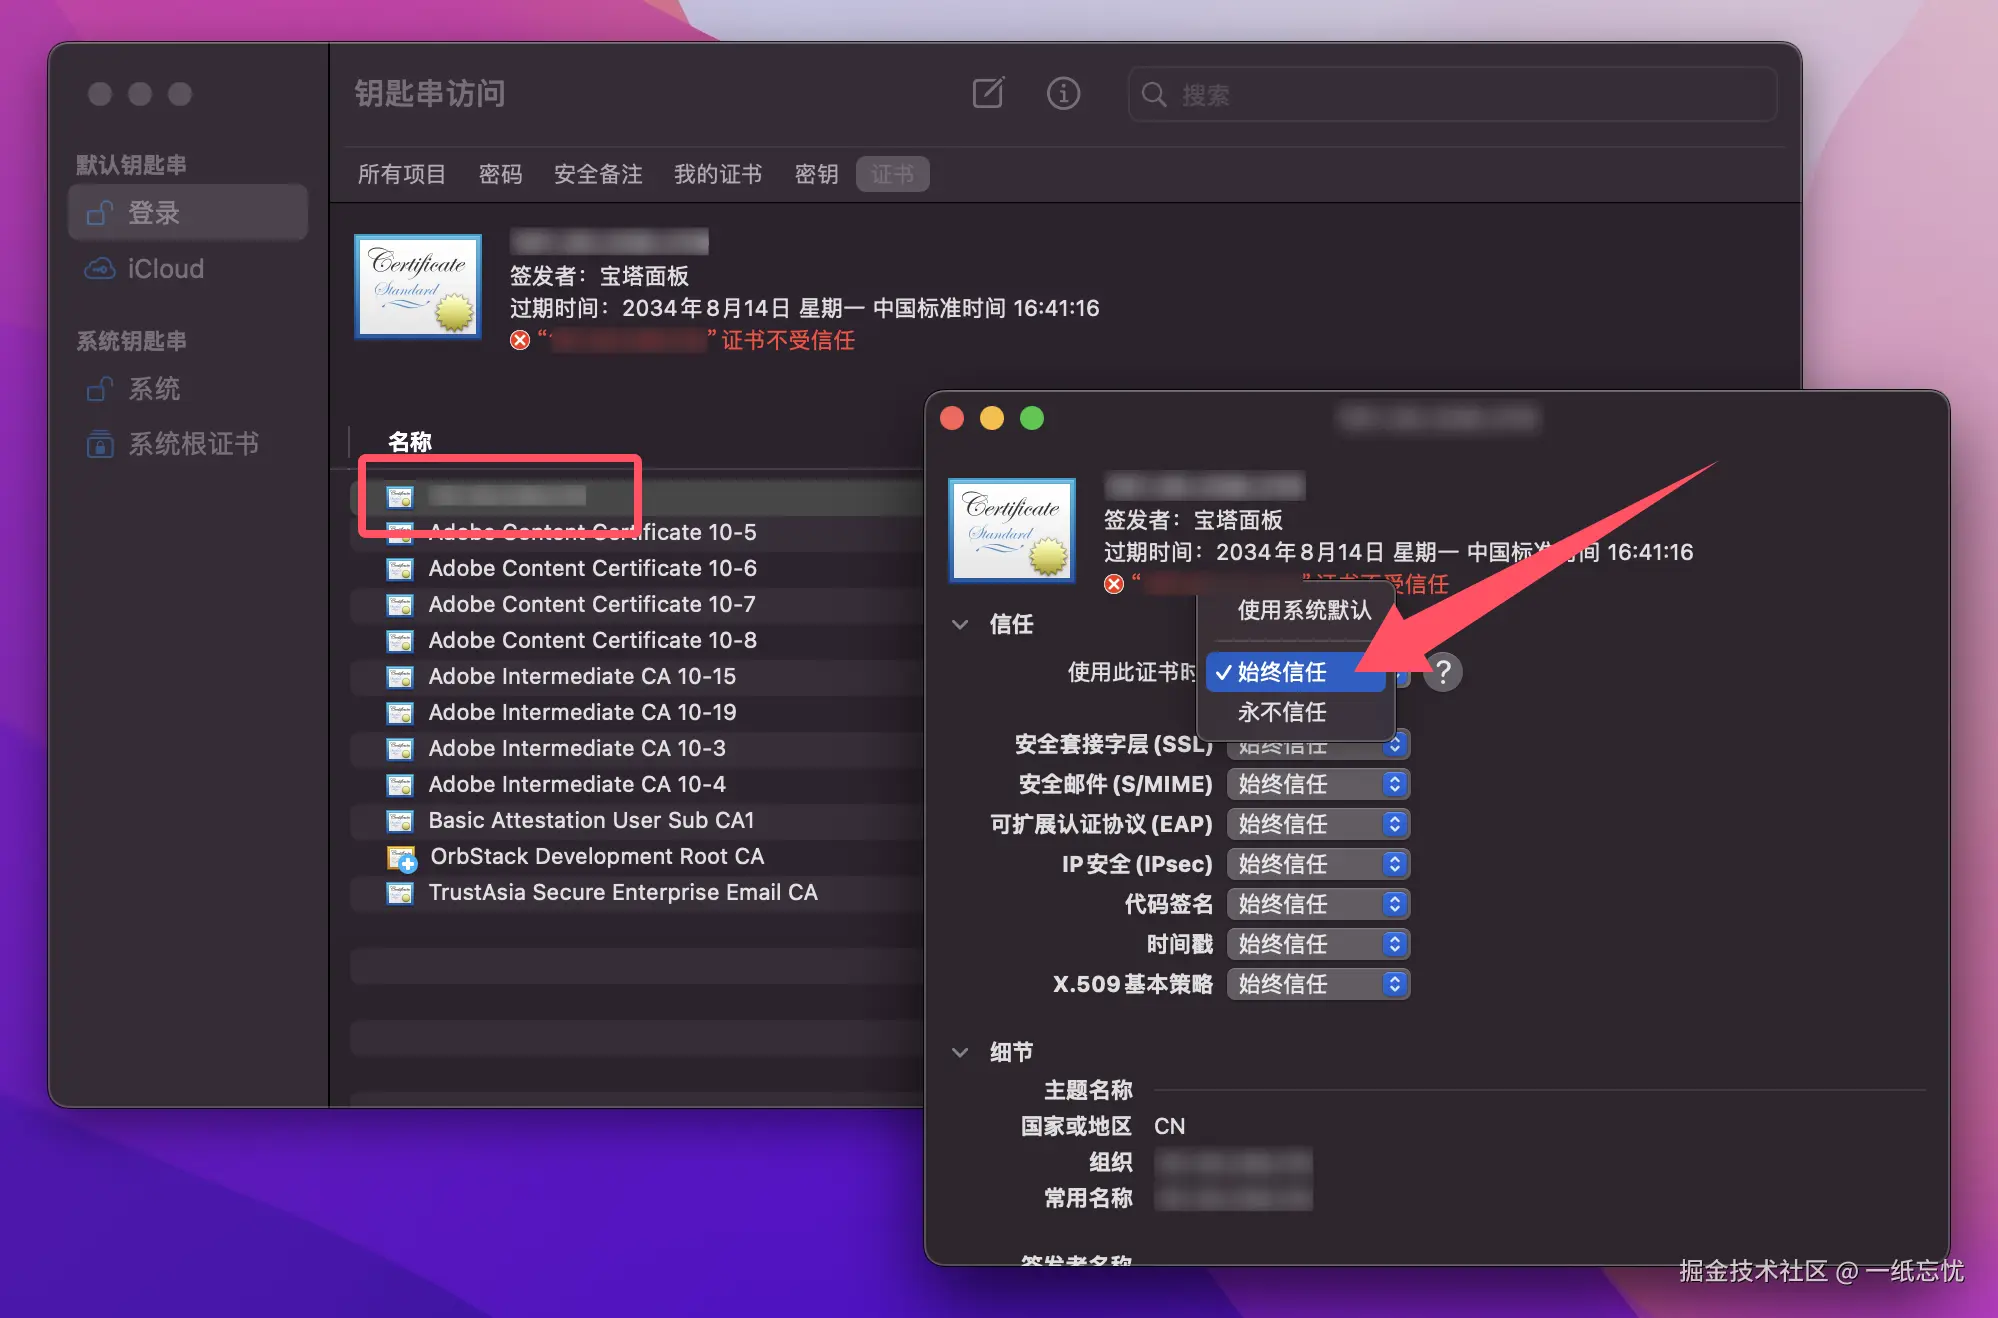The width and height of the screenshot is (1998, 1318).
Task: Select the checked 始终信任 menu option
Action: 1282,672
